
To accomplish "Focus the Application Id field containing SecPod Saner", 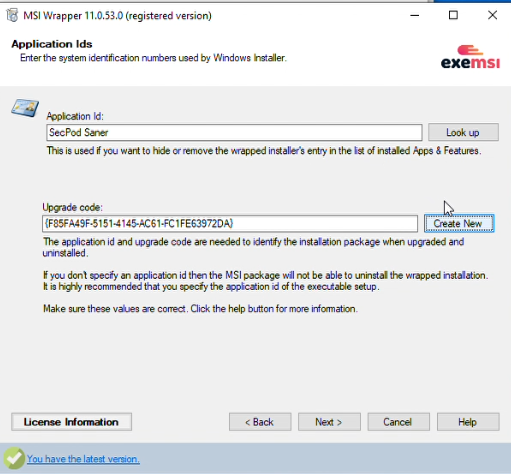I will point(234,132).
